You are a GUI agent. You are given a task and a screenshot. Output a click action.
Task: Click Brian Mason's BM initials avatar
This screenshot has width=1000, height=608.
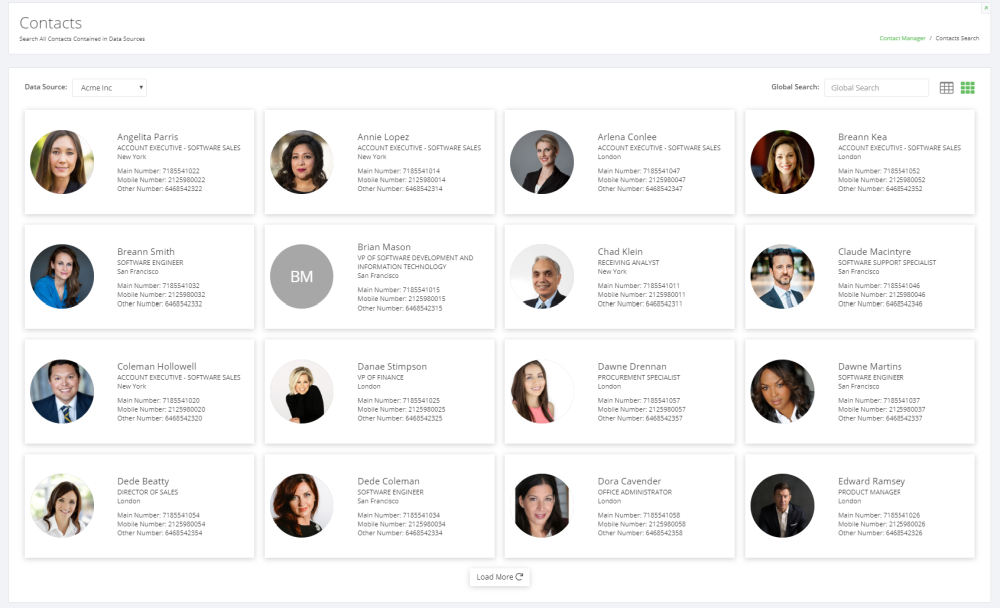[x=302, y=277]
